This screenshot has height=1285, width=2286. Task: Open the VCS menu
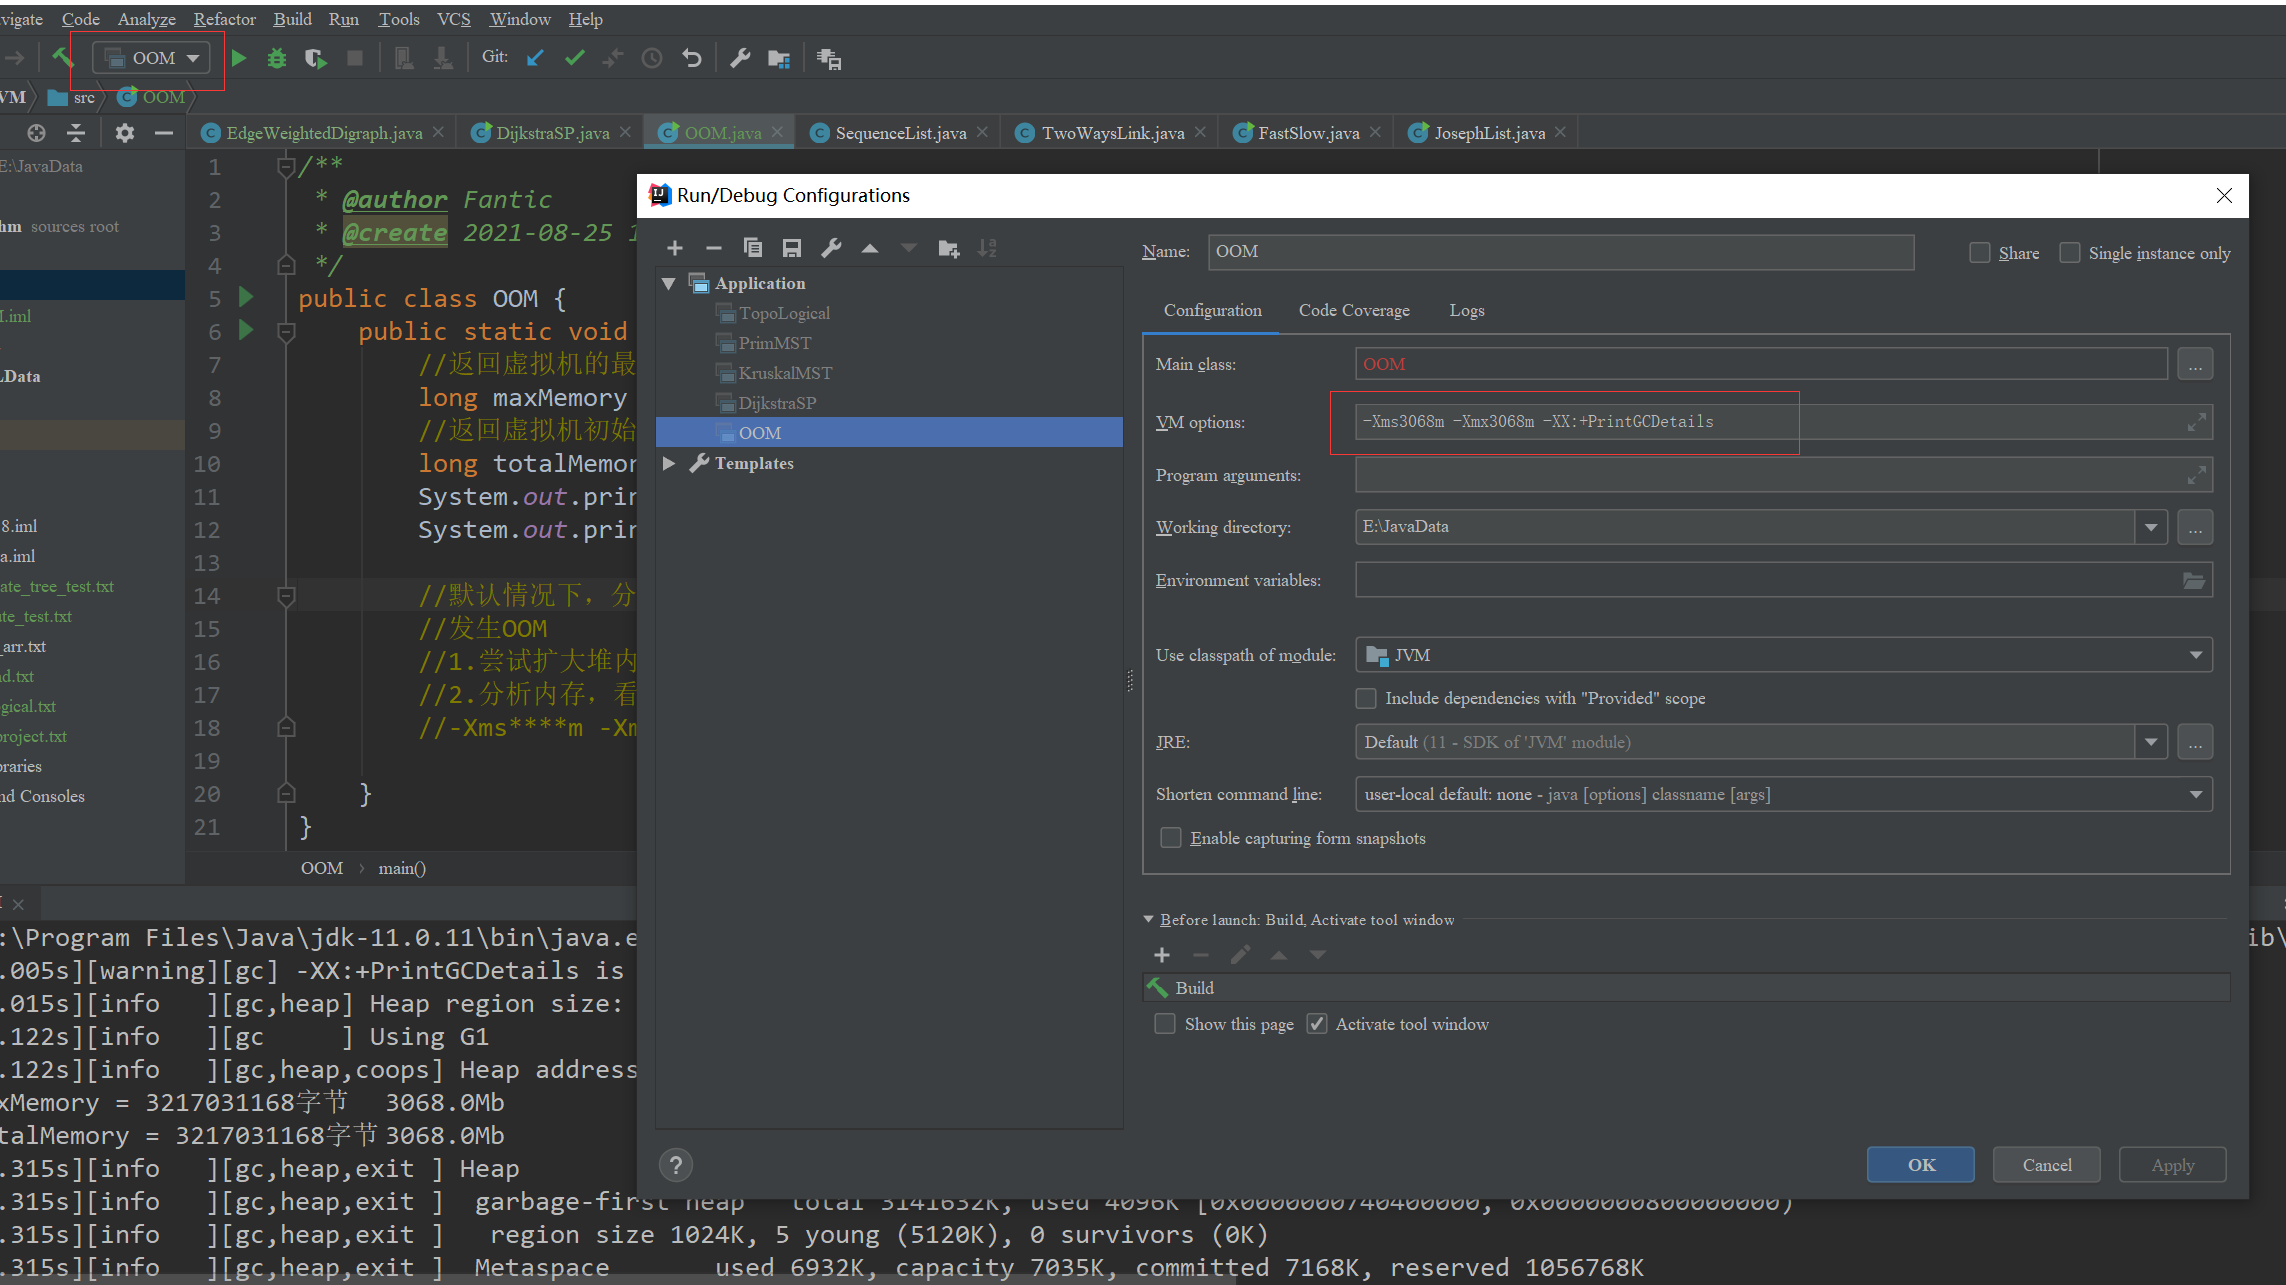pyautogui.click(x=454, y=19)
